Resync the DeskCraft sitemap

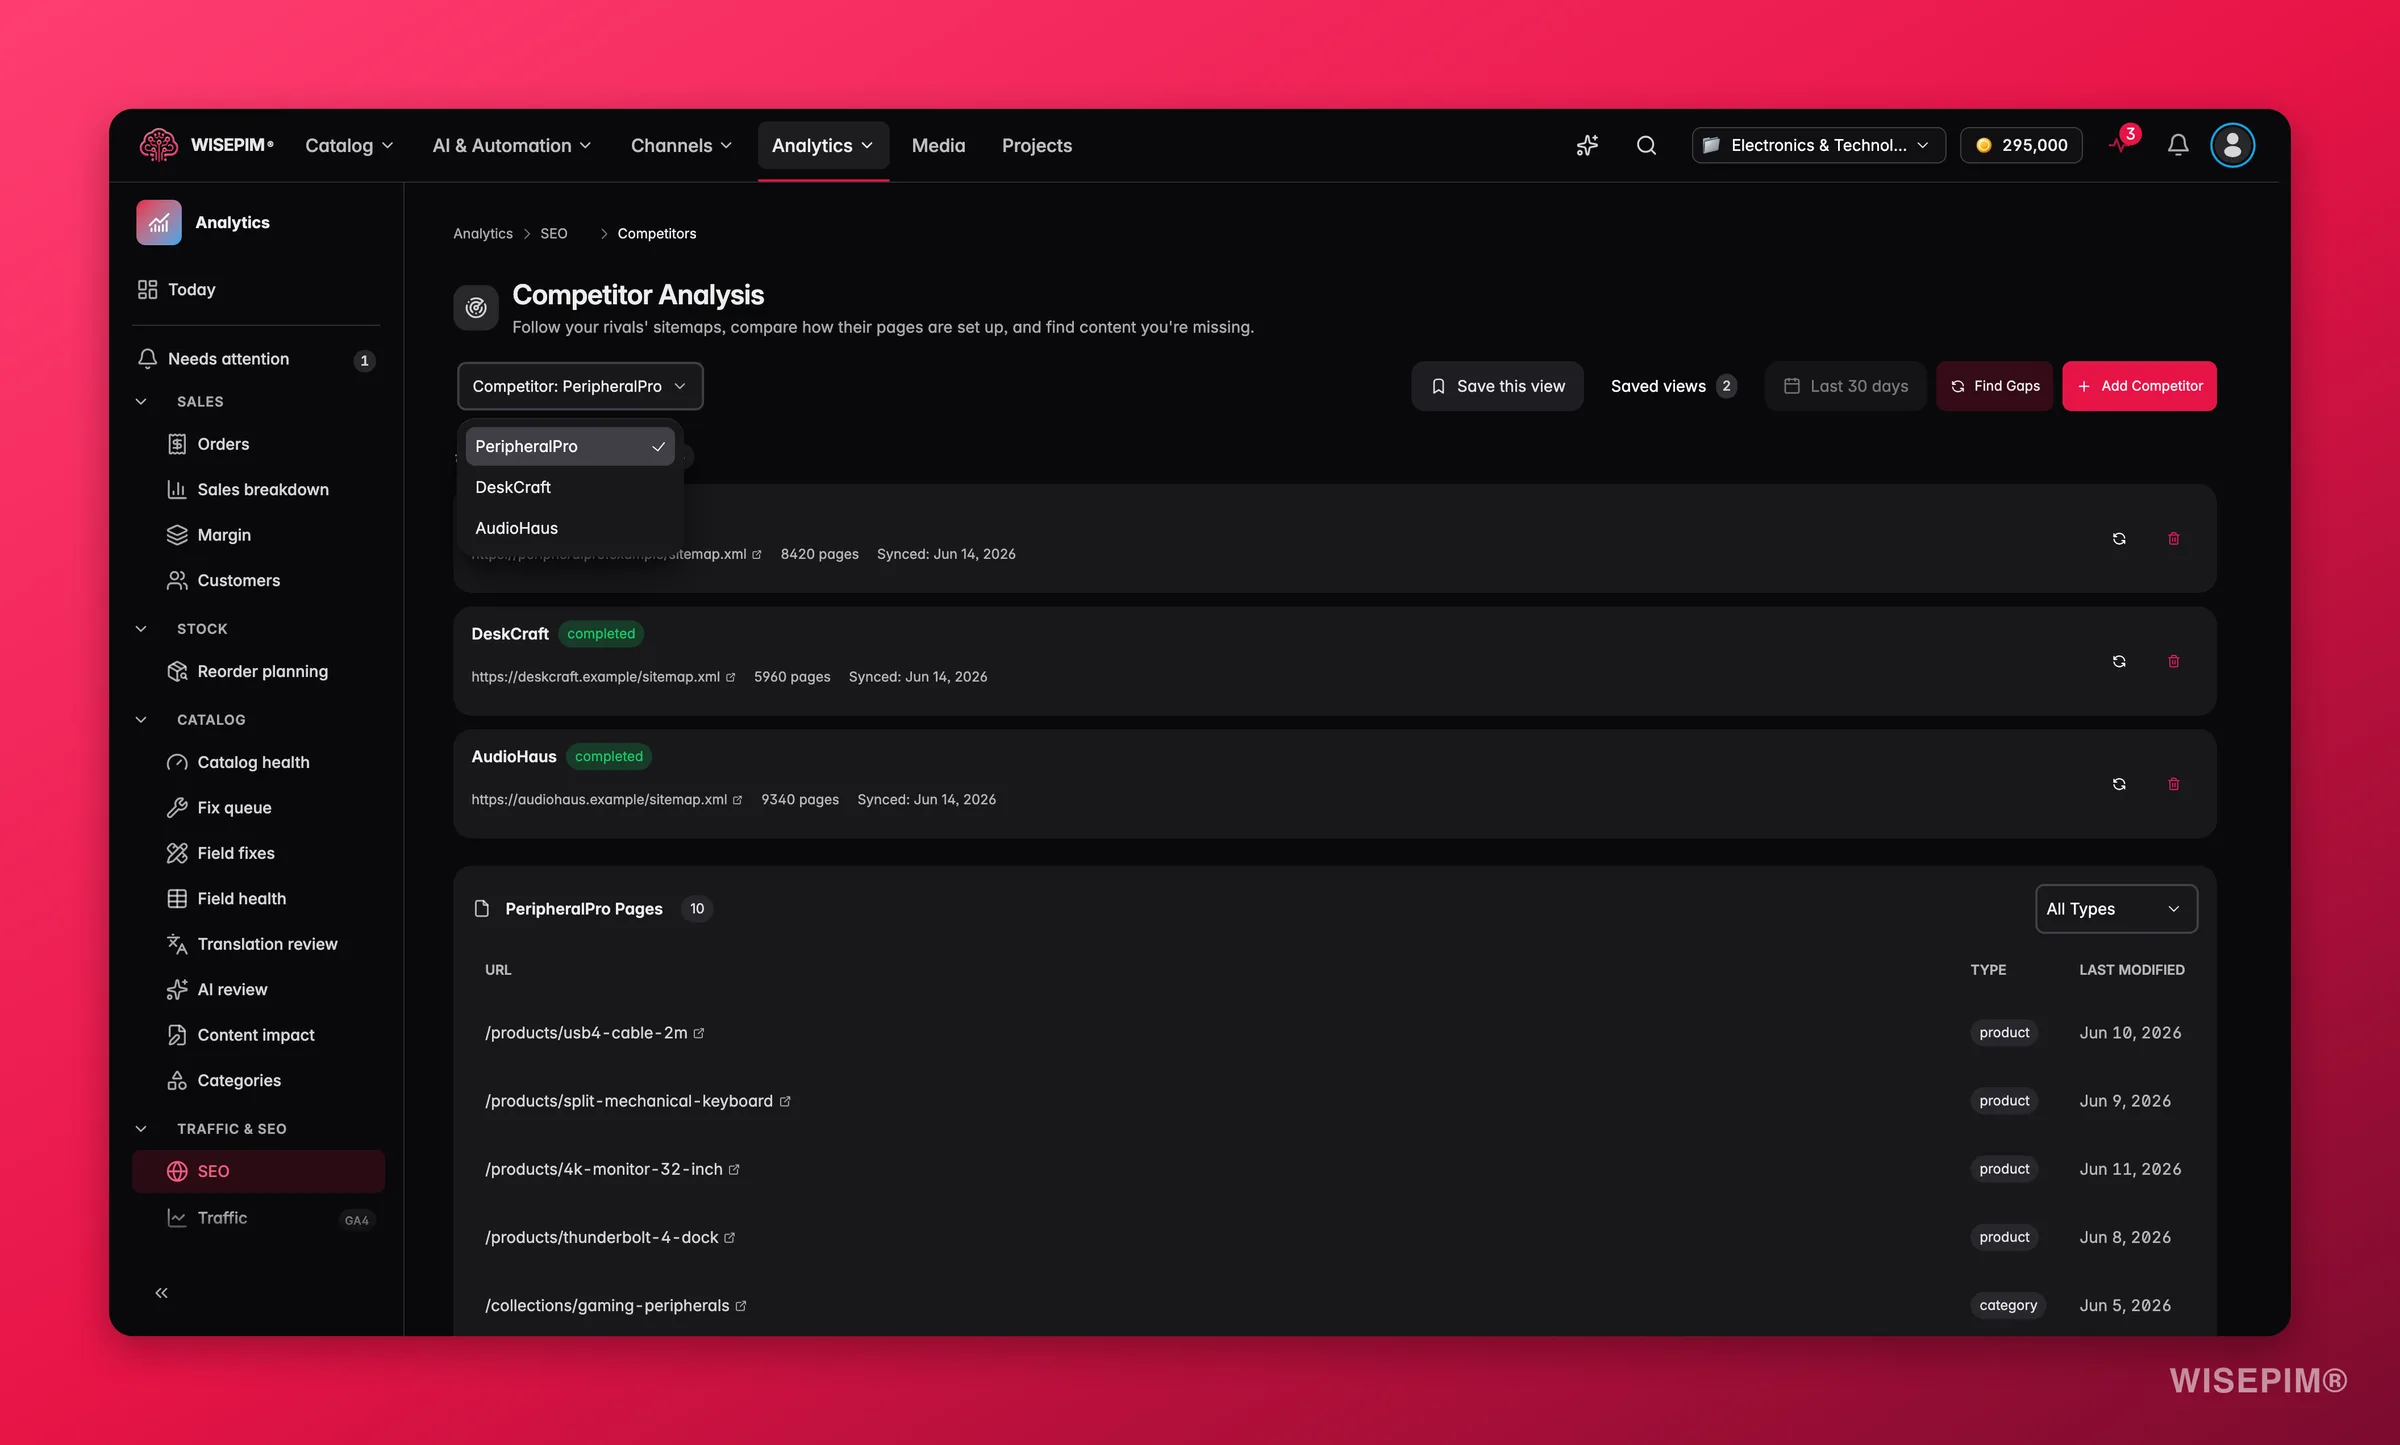[2119, 662]
